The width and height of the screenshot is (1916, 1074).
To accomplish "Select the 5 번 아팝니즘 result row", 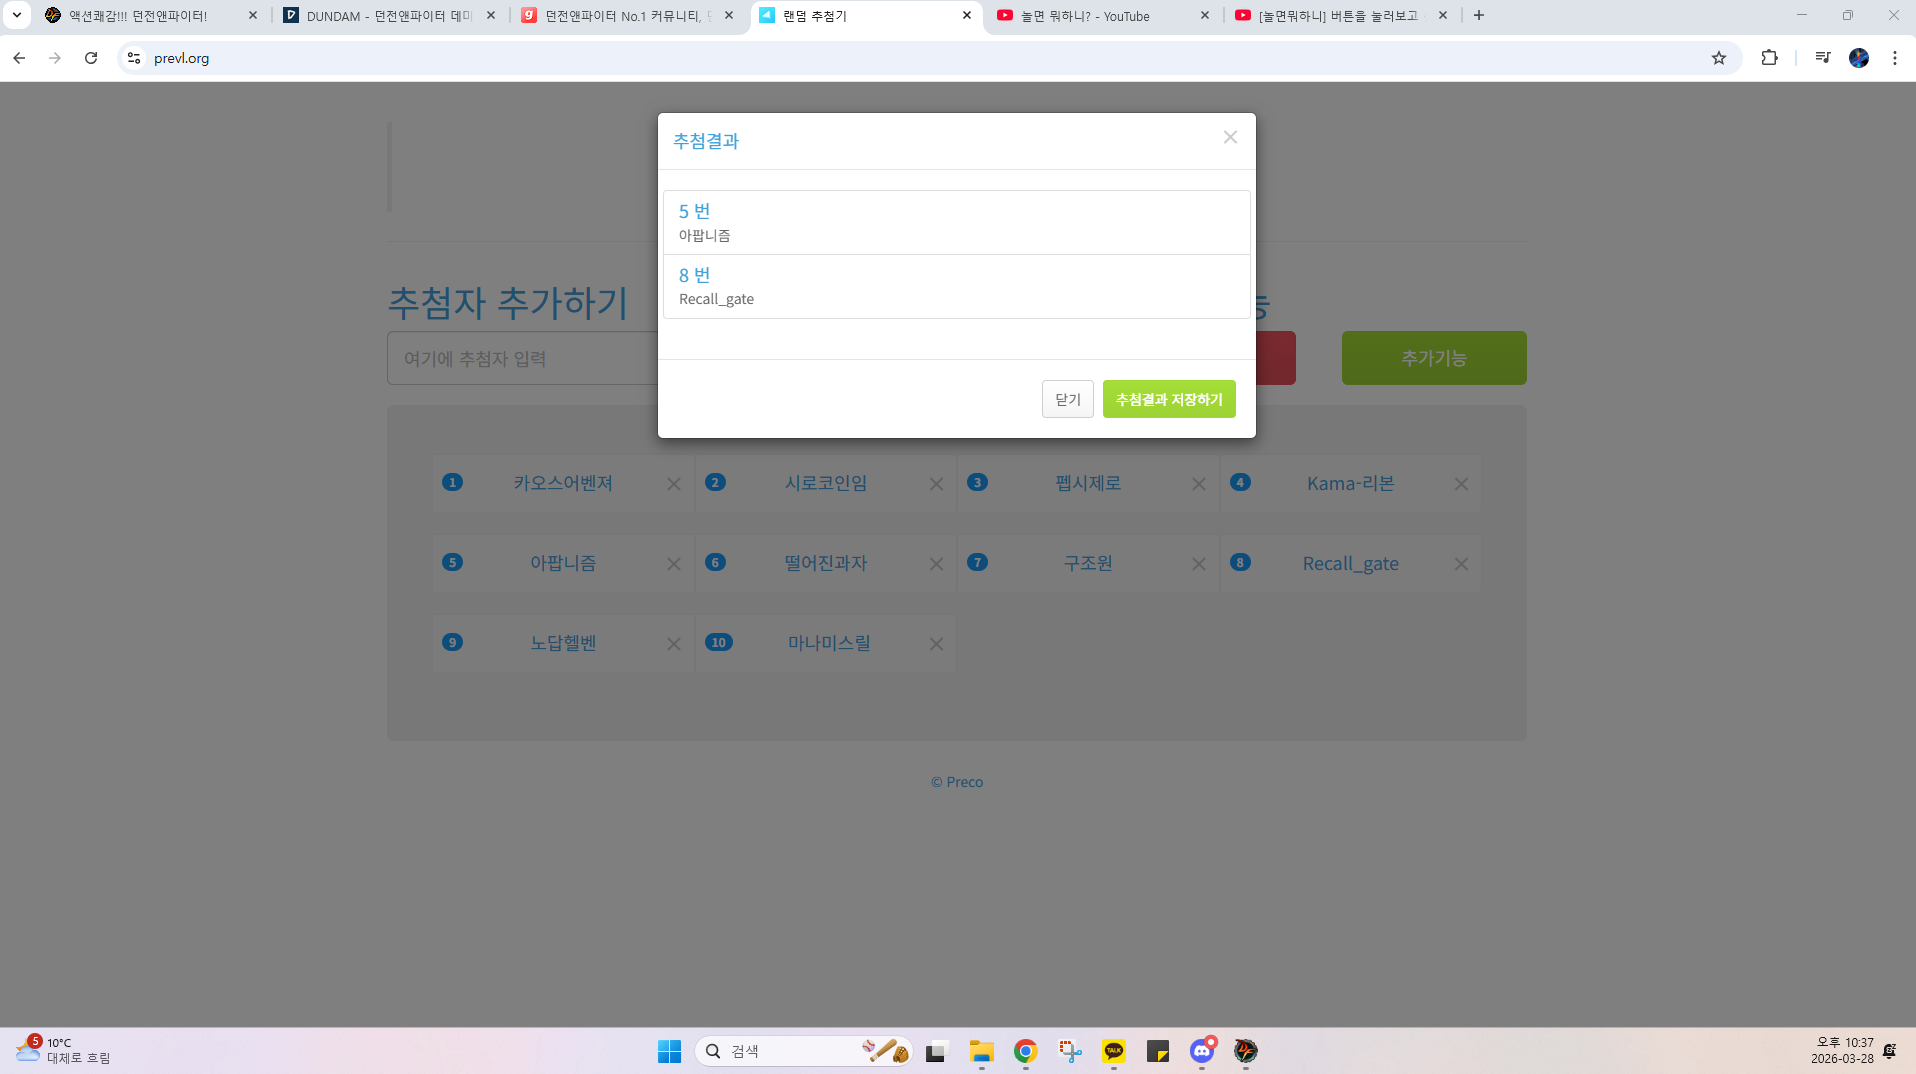I will click(955, 223).
